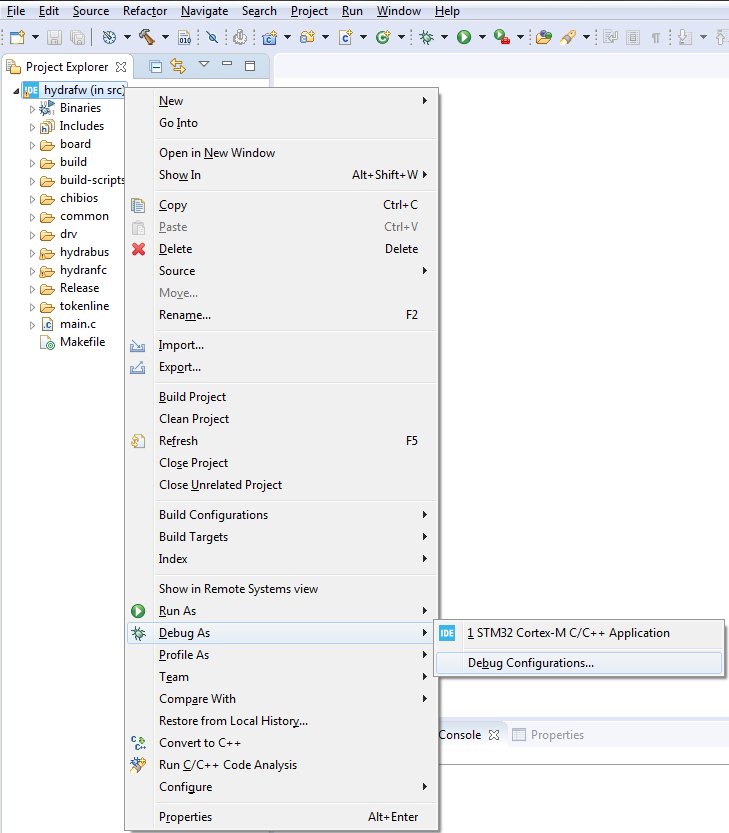
Task: Click Export... in the context menu
Action: [x=282, y=367]
